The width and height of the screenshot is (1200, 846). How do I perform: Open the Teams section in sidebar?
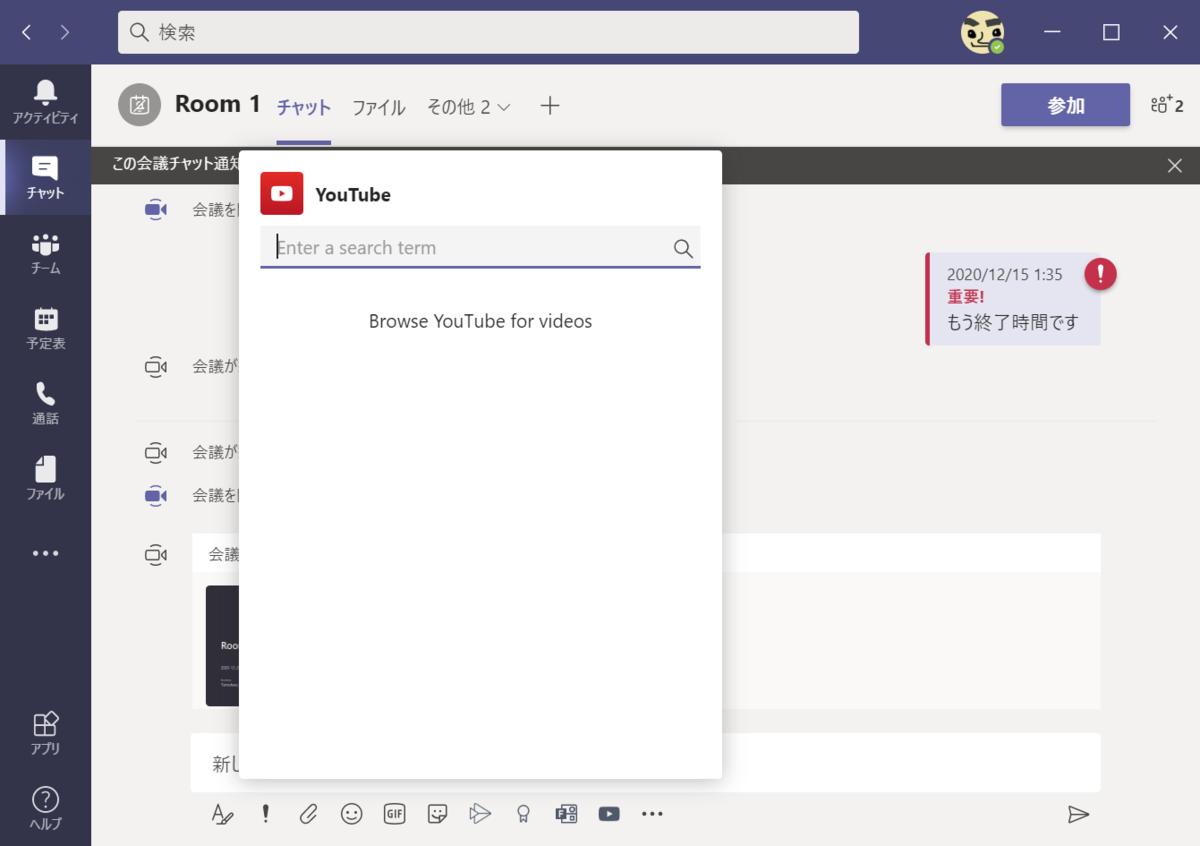[x=45, y=253]
